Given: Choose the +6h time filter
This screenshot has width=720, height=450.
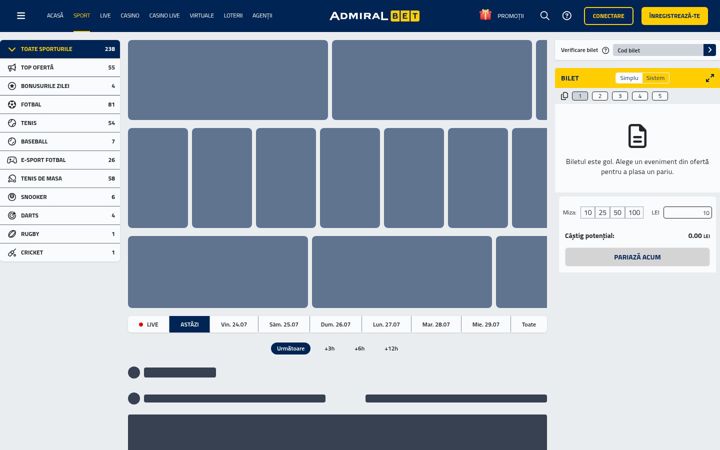Looking at the screenshot, I should [x=360, y=349].
